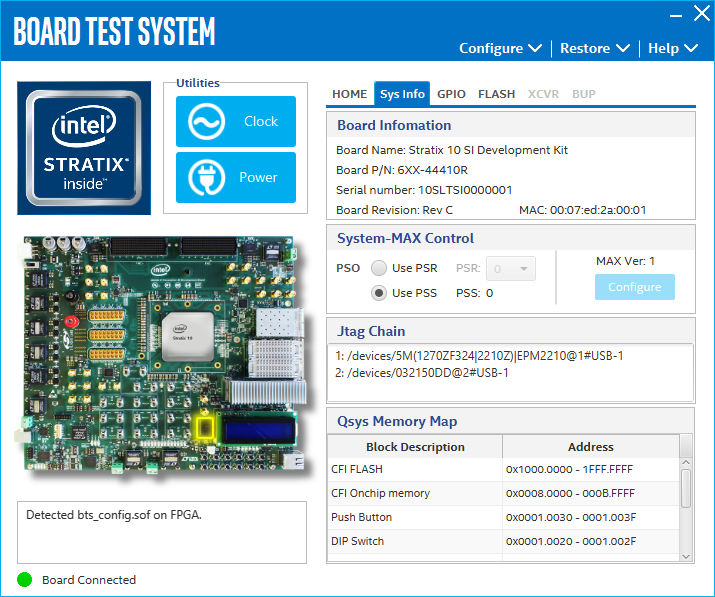
Task: Click the Clock utility waveform icon
Action: click(x=206, y=122)
